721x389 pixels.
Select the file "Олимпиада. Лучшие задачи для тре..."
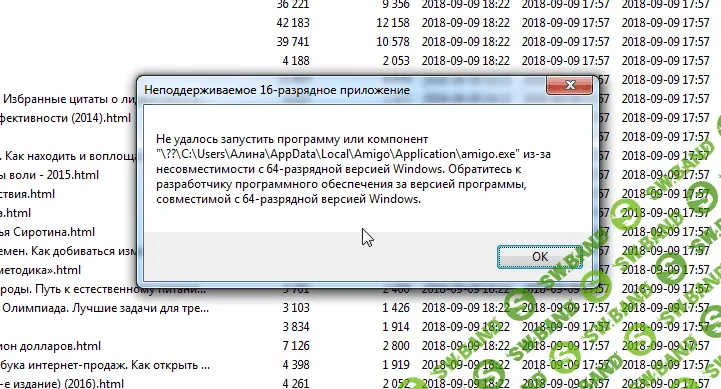pyautogui.click(x=105, y=308)
